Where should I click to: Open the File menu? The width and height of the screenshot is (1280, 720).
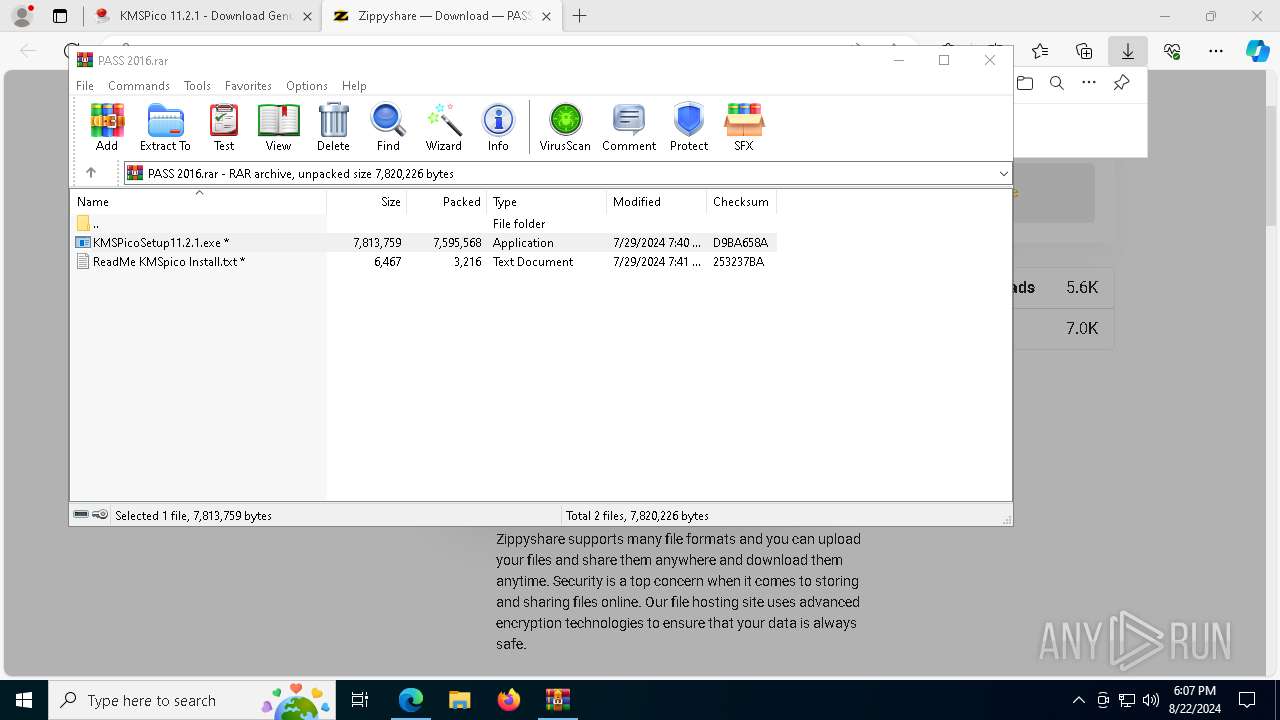click(85, 86)
